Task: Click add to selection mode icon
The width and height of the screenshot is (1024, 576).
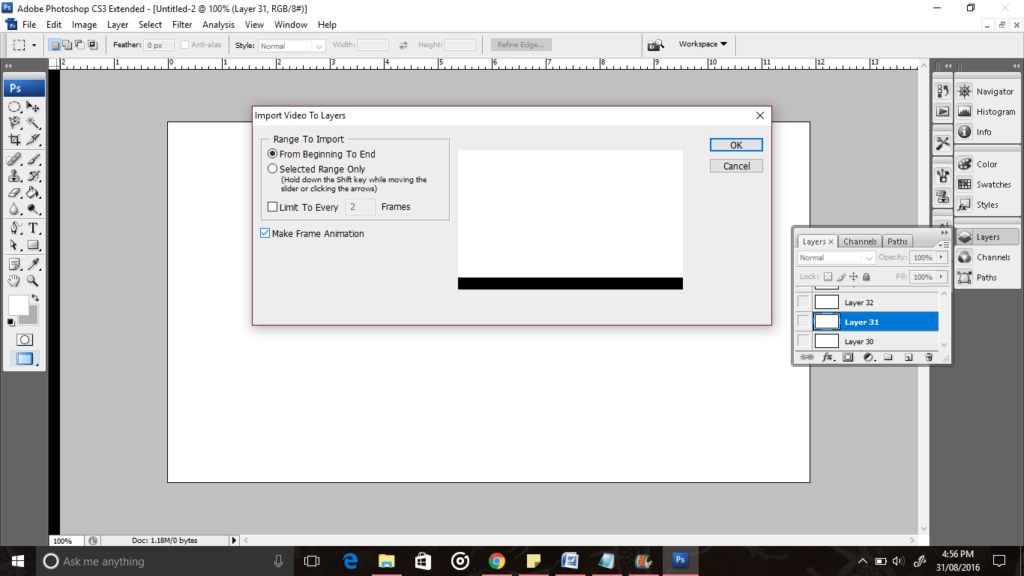Action: (67, 44)
